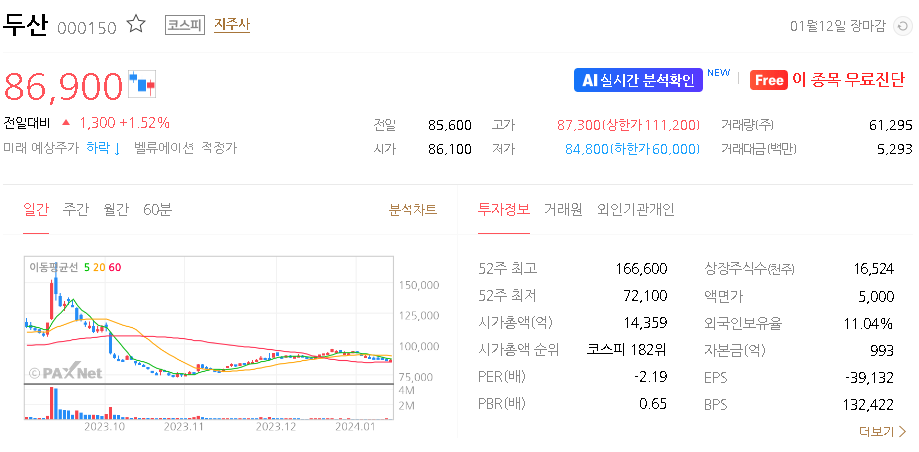Switch chart to 주간 tab
The image size is (919, 452).
click(x=76, y=210)
